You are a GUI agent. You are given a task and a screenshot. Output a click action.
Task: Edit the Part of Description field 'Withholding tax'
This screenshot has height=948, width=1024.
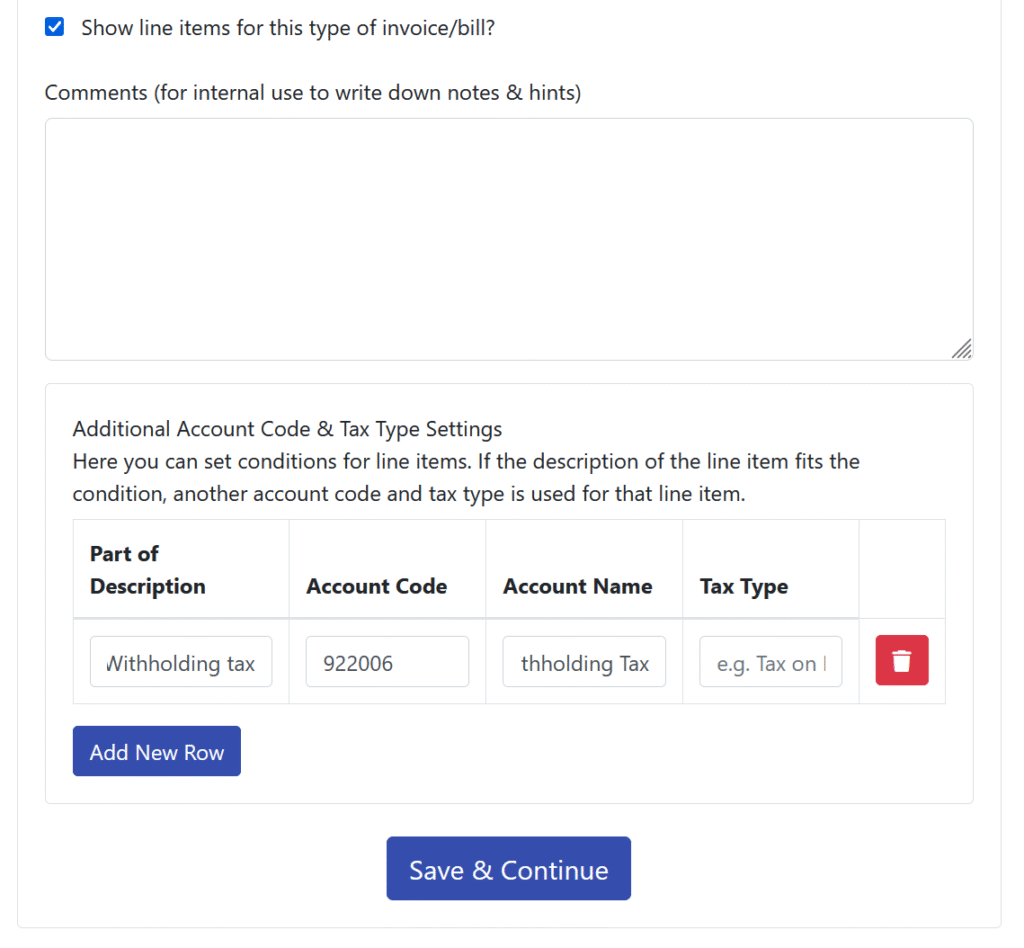coord(181,661)
